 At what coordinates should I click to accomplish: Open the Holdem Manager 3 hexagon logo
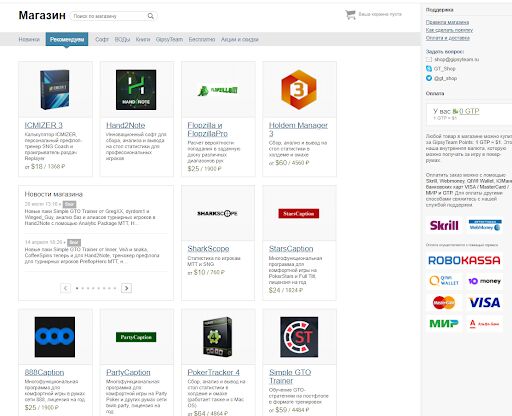coord(299,90)
